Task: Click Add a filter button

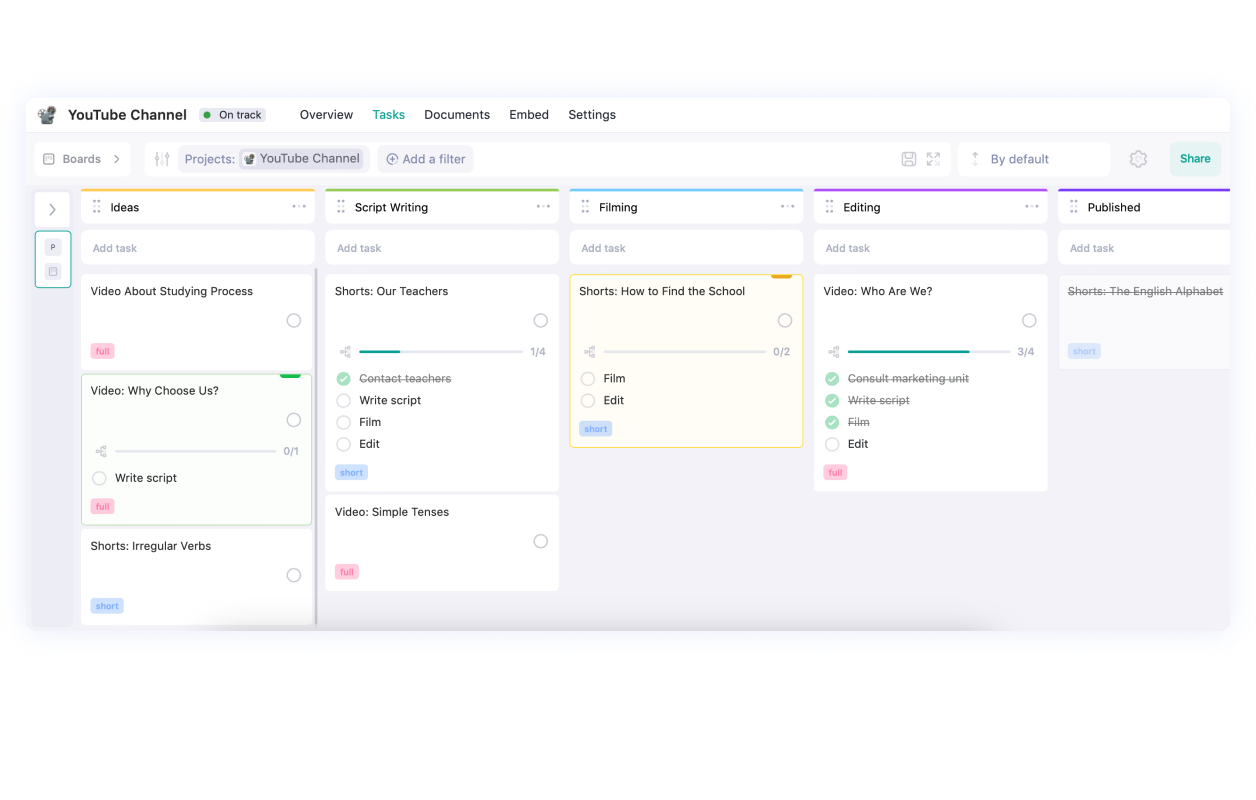Action: [426, 159]
